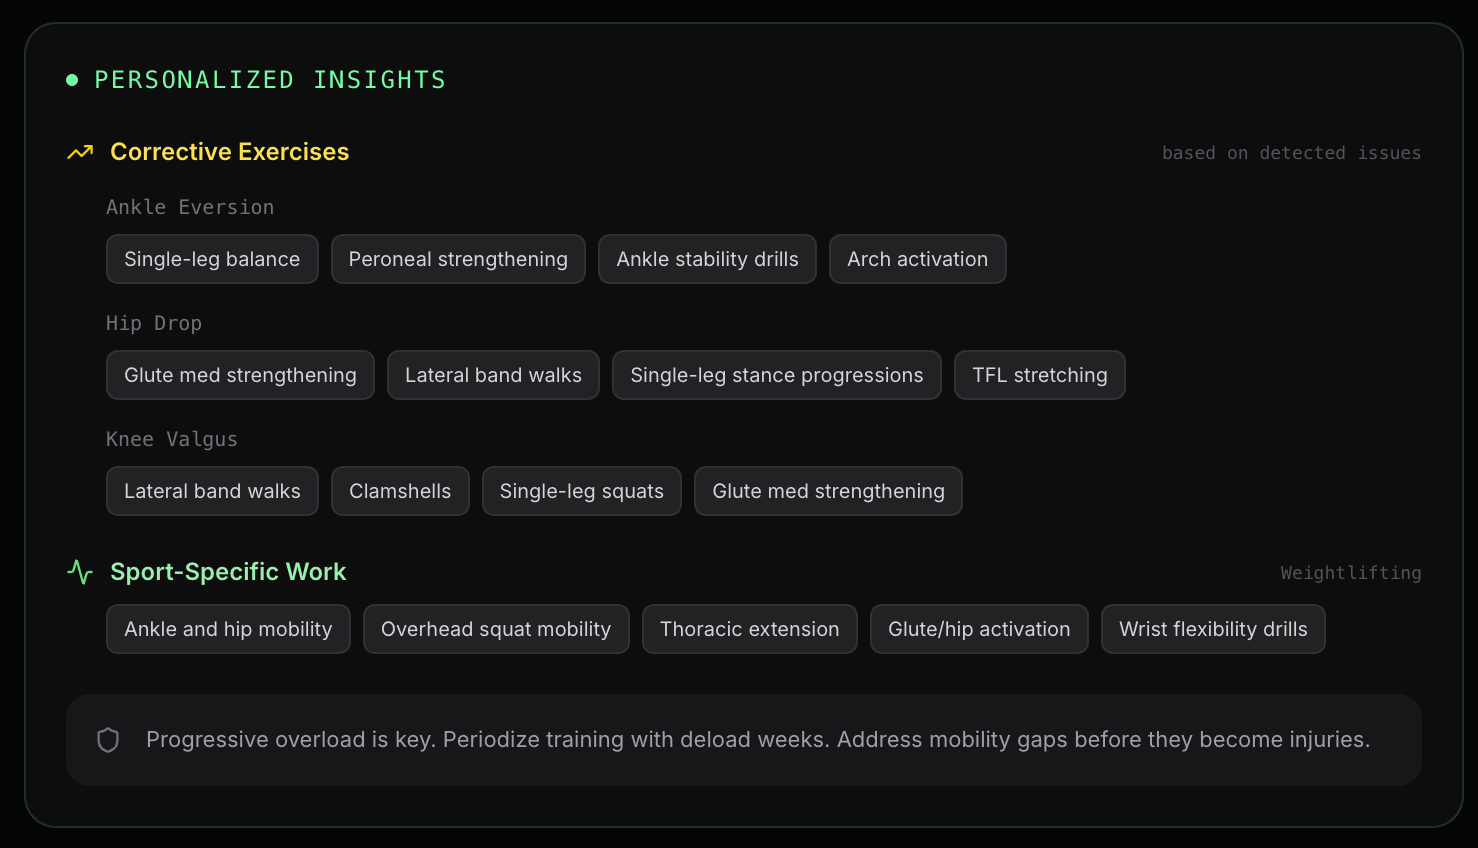Choose the Ankle stability drills chip
The image size is (1478, 848).
pos(707,259)
